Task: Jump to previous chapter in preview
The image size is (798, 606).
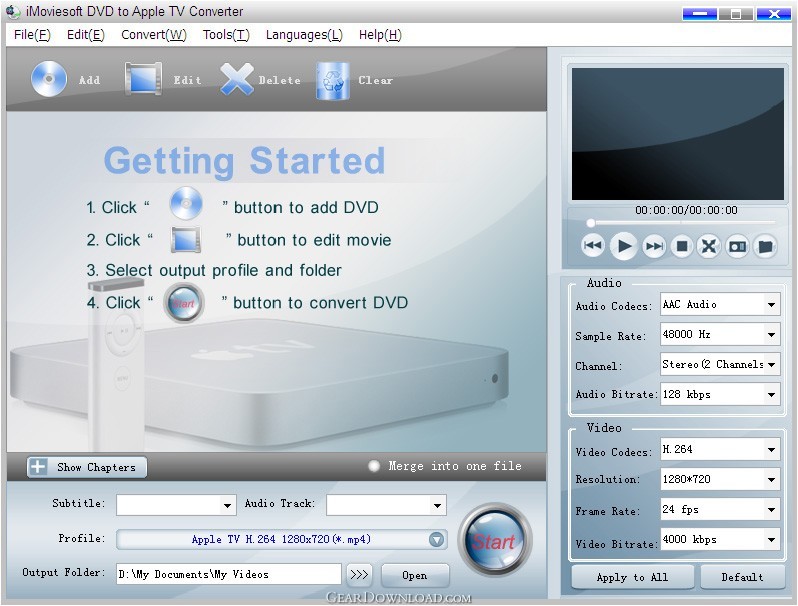Action: 593,246
